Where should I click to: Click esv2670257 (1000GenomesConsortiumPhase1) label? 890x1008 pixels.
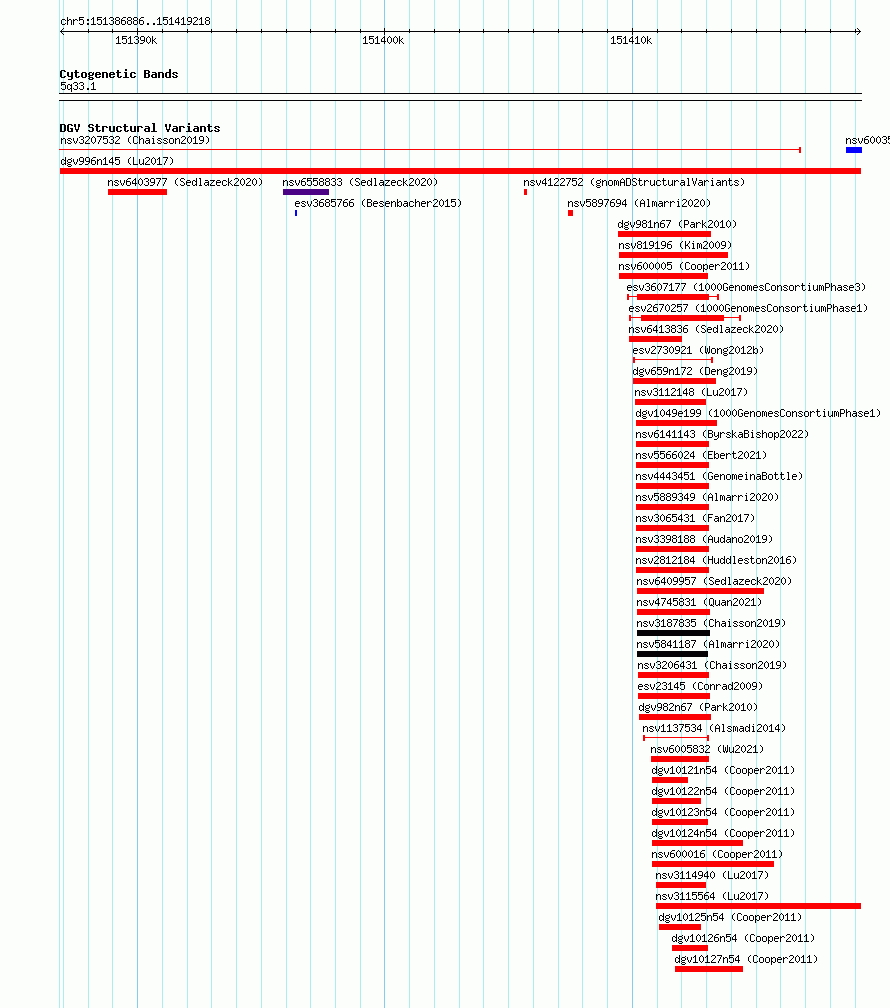click(x=749, y=309)
